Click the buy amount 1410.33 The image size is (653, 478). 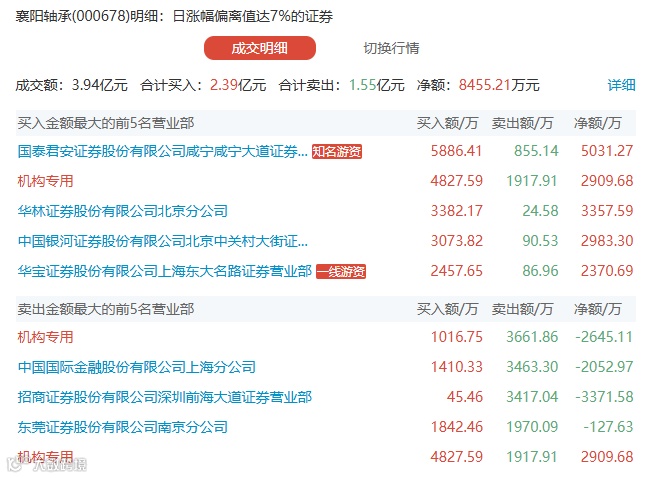point(456,366)
